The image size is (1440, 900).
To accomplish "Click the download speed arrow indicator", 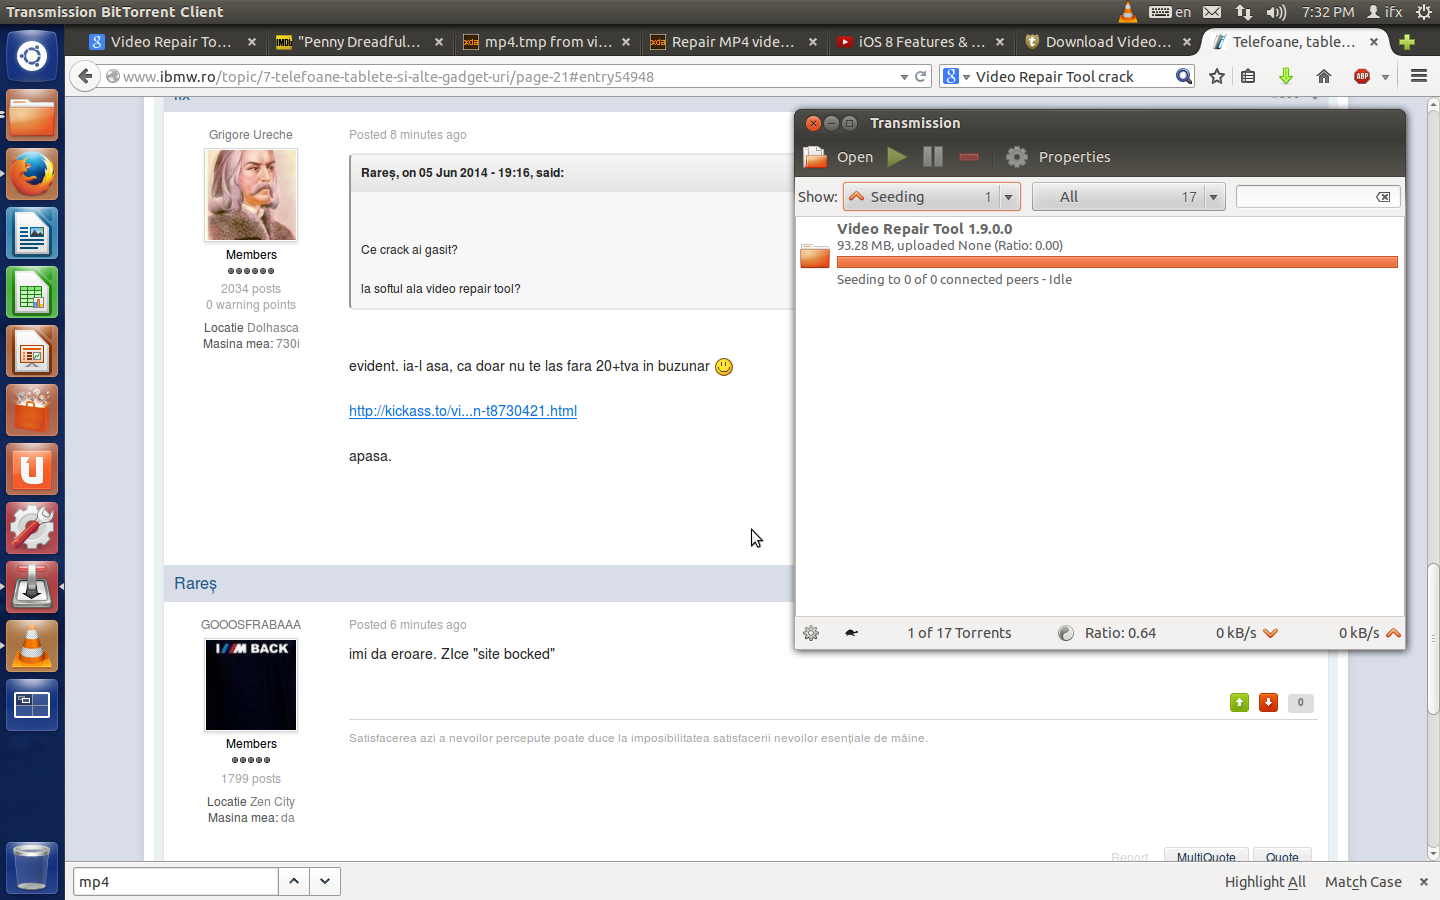I will coord(1271,633).
